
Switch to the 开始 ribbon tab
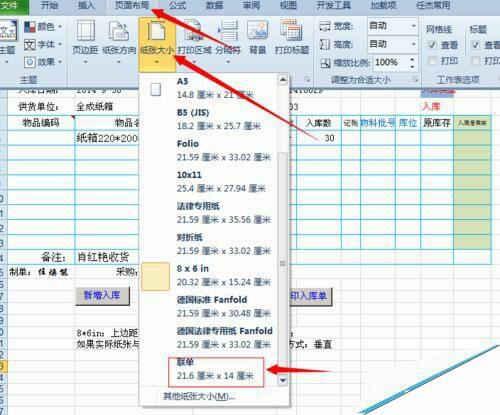click(49, 5)
